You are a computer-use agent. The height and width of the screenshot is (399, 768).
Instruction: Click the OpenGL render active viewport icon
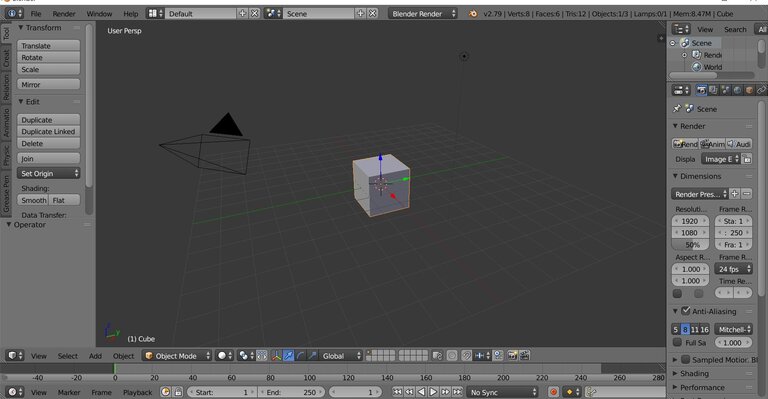point(512,356)
